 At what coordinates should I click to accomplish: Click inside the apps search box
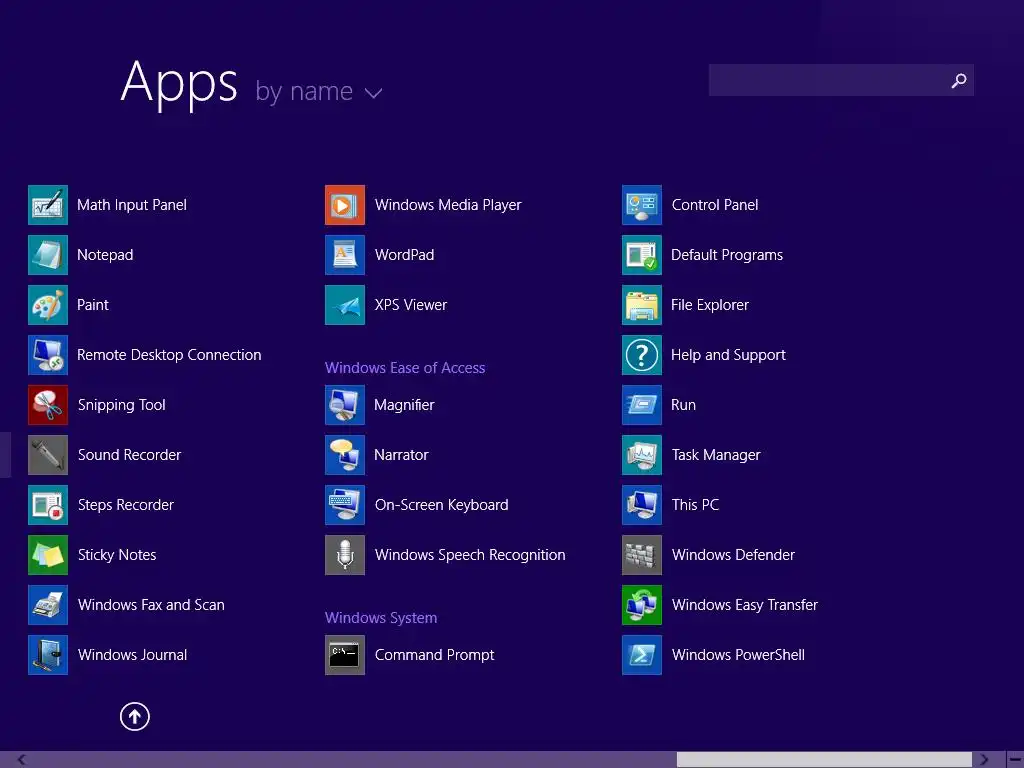[x=841, y=80]
